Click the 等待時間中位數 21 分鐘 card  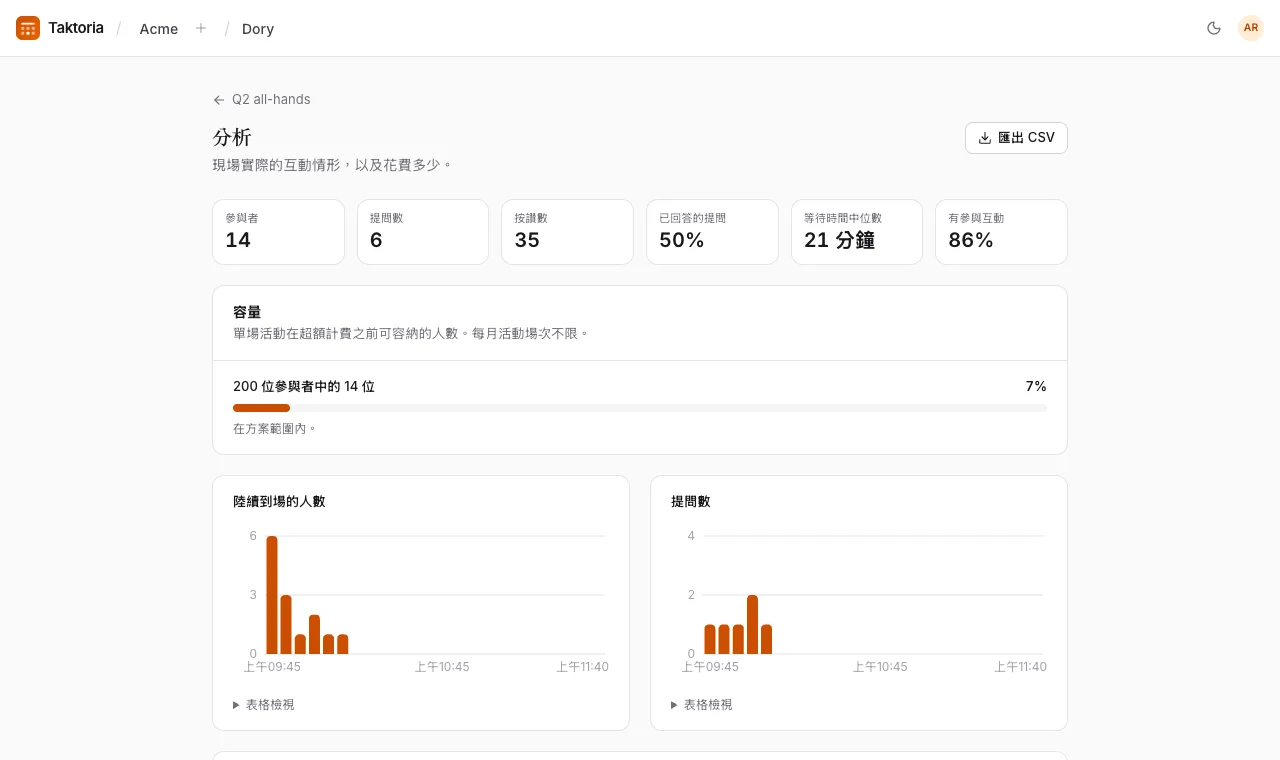pyautogui.click(x=857, y=232)
